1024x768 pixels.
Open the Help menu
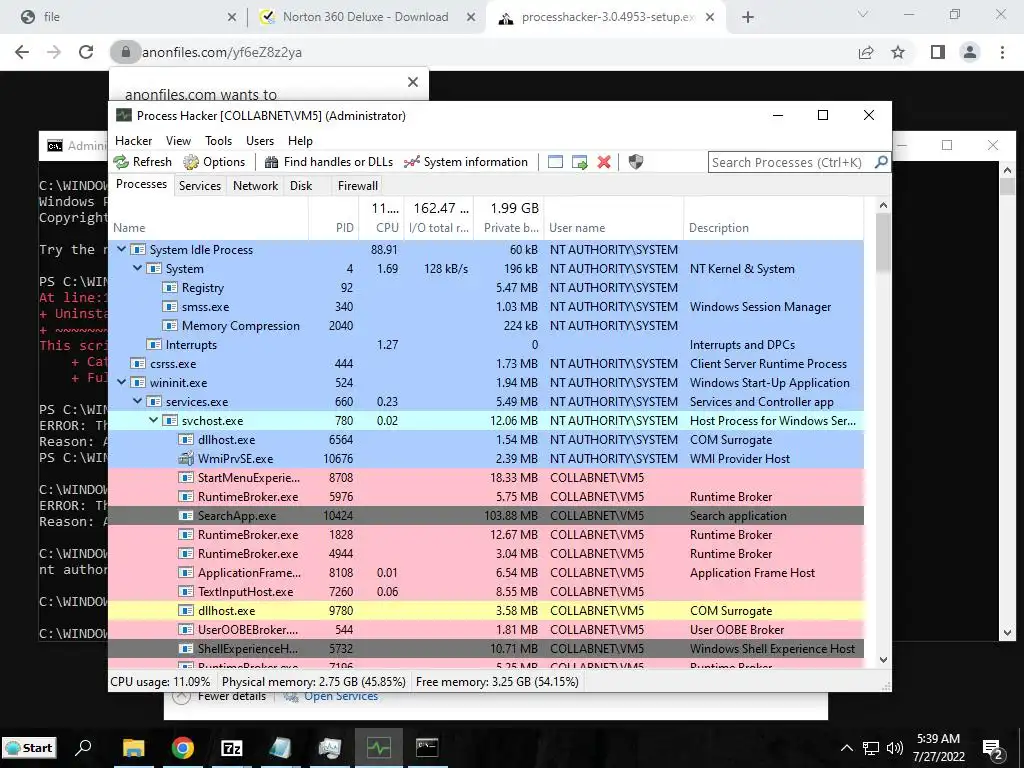pyautogui.click(x=300, y=140)
